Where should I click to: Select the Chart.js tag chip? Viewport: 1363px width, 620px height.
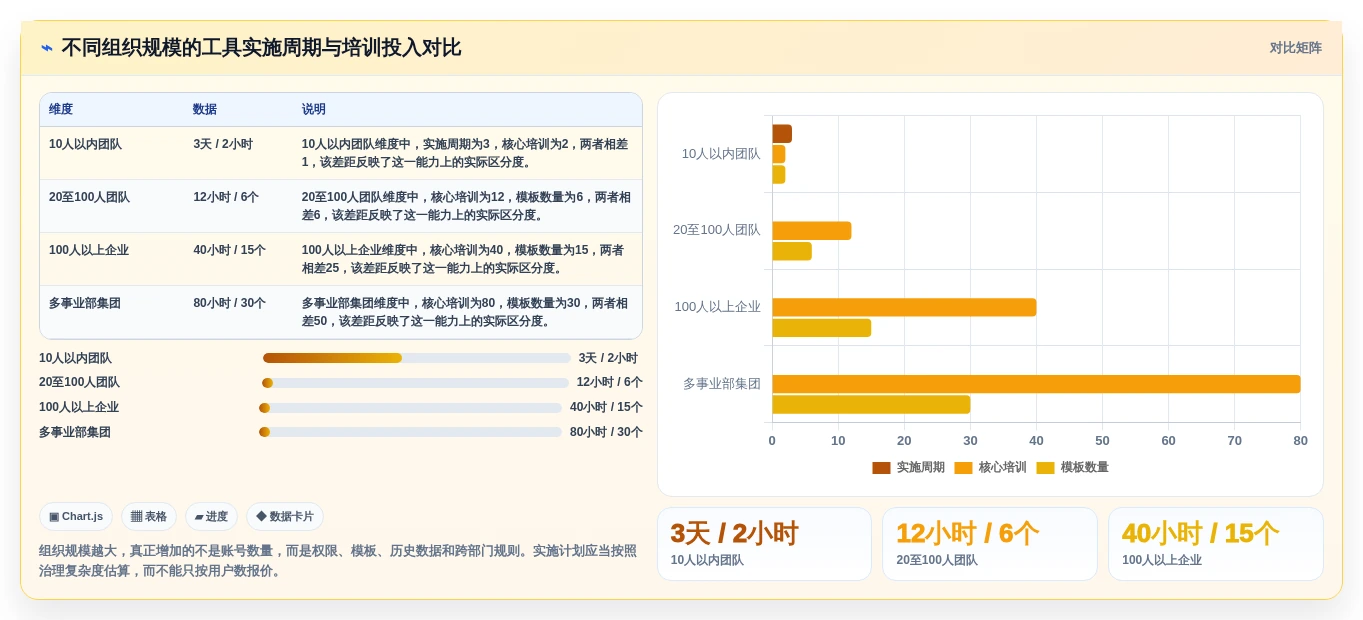tap(76, 516)
